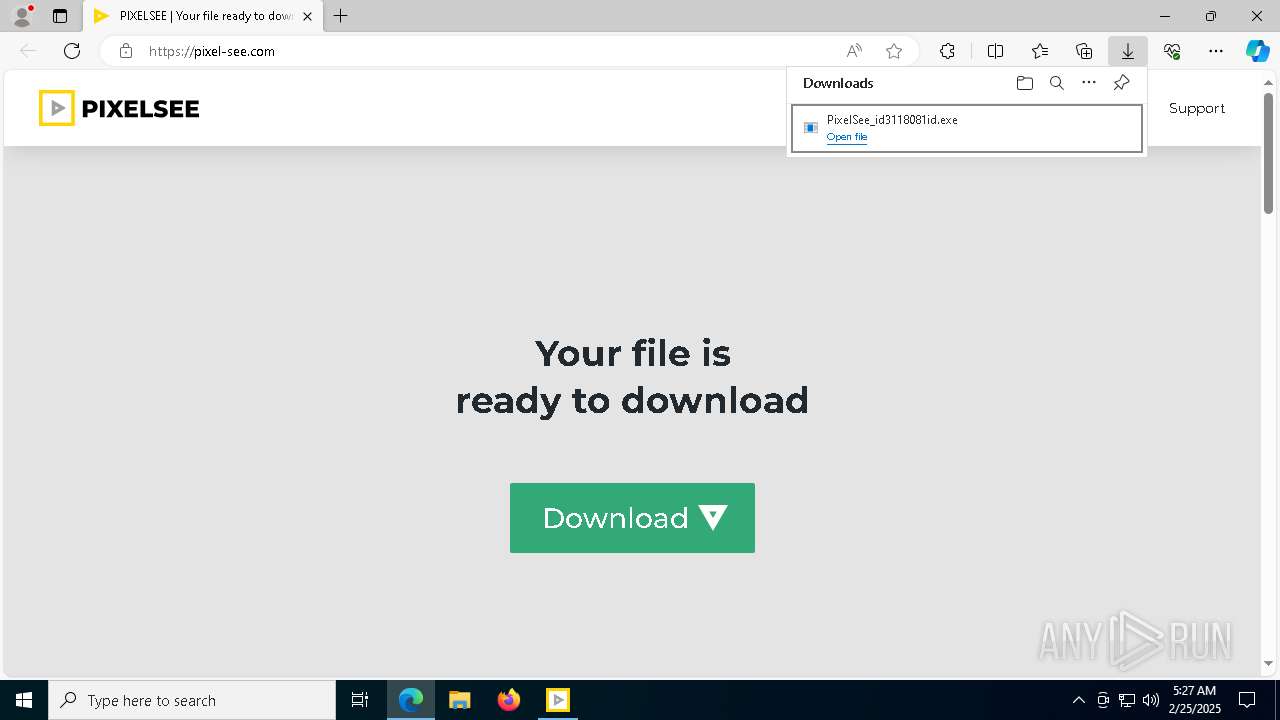Click the back navigation arrow

click(28, 51)
